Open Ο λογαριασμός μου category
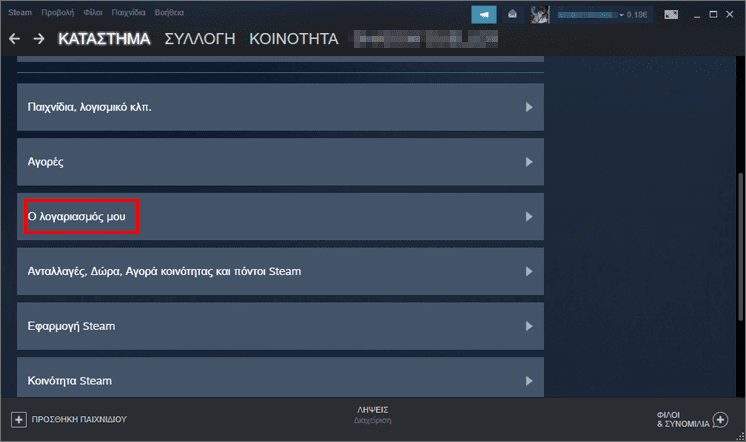746x442 pixels. coord(280,216)
